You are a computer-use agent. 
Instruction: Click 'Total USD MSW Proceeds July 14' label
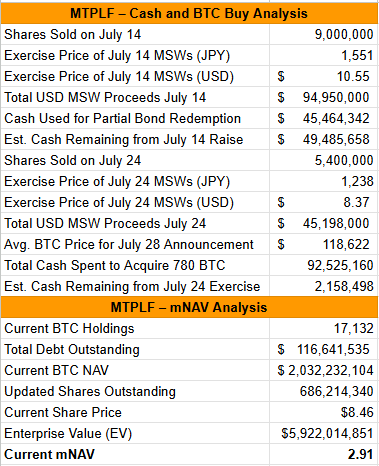point(105,98)
